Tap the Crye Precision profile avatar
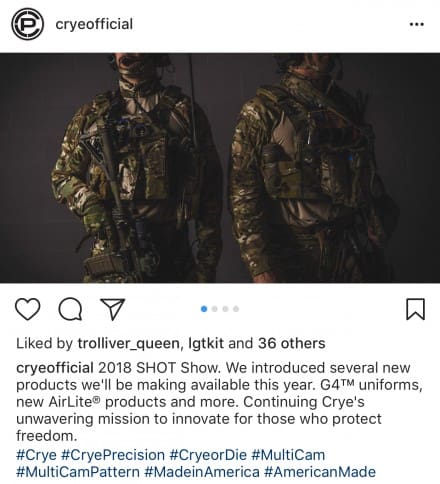The width and height of the screenshot is (440, 484). (x=27, y=24)
